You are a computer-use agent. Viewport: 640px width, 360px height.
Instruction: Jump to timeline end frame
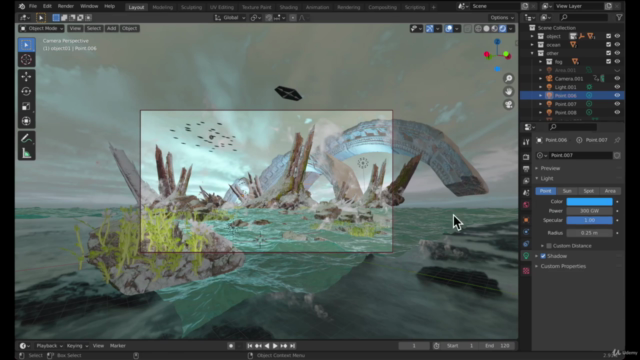pos(293,346)
